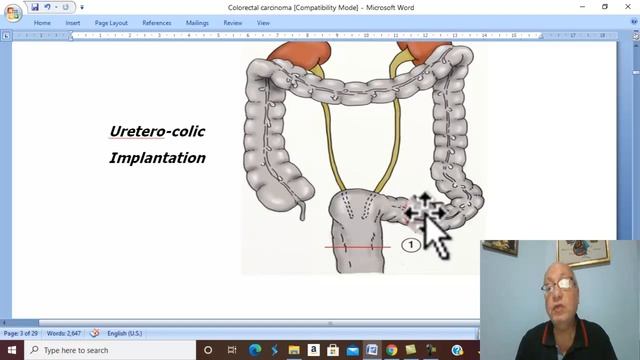Toggle the ruler view button above scrollbar
Viewport: 640px width, 360px height.
coord(636,36)
